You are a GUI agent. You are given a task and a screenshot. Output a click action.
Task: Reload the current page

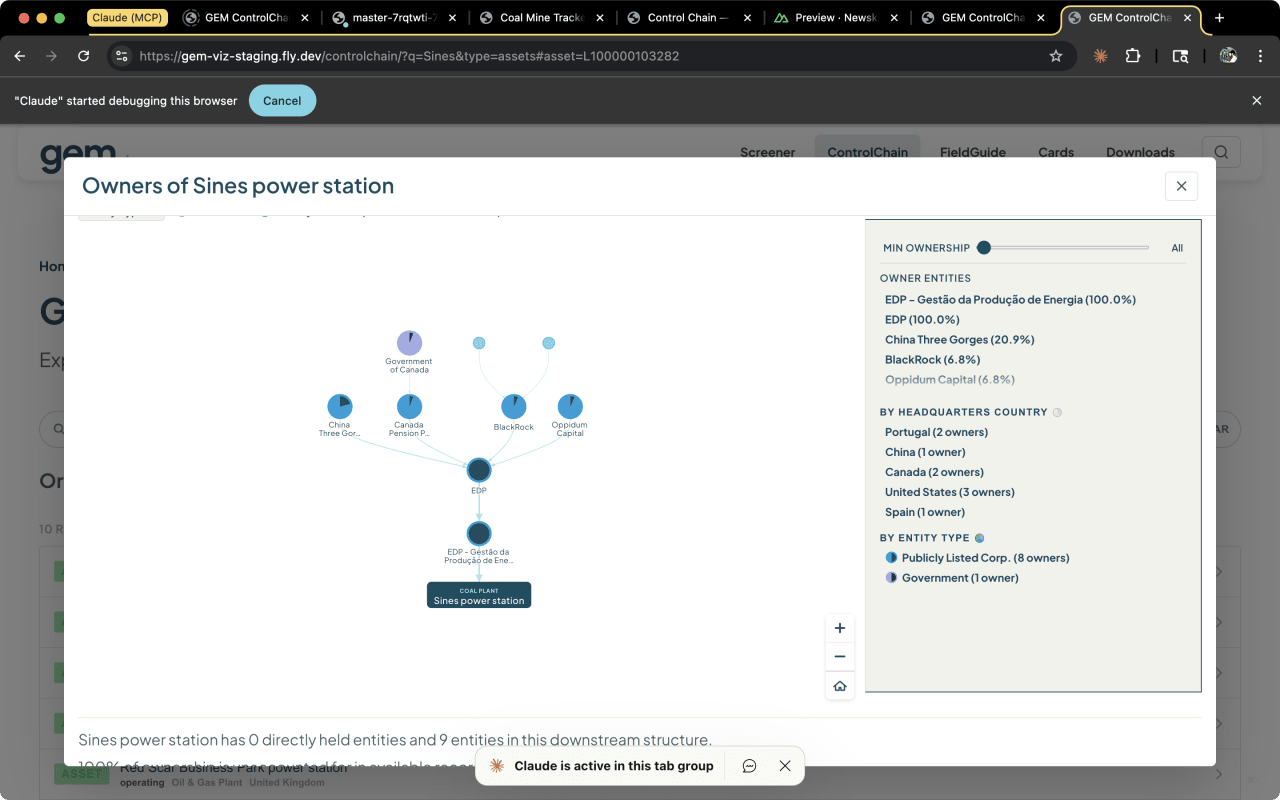point(84,56)
